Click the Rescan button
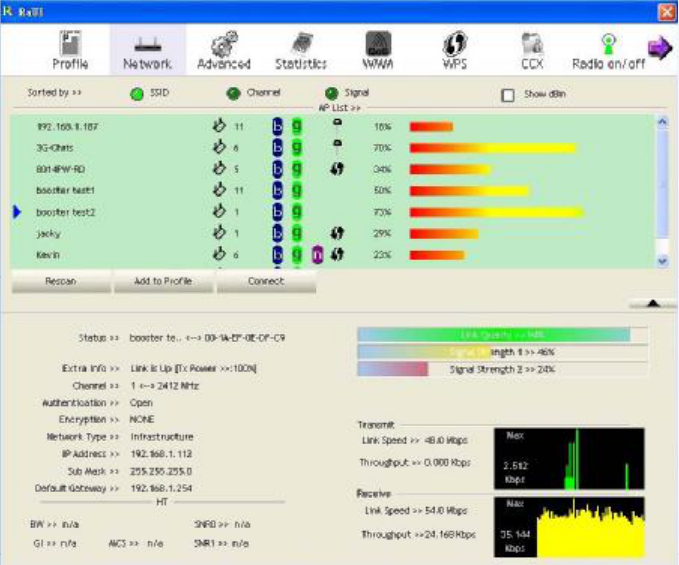Screen dimensions: 679x565 61,281
